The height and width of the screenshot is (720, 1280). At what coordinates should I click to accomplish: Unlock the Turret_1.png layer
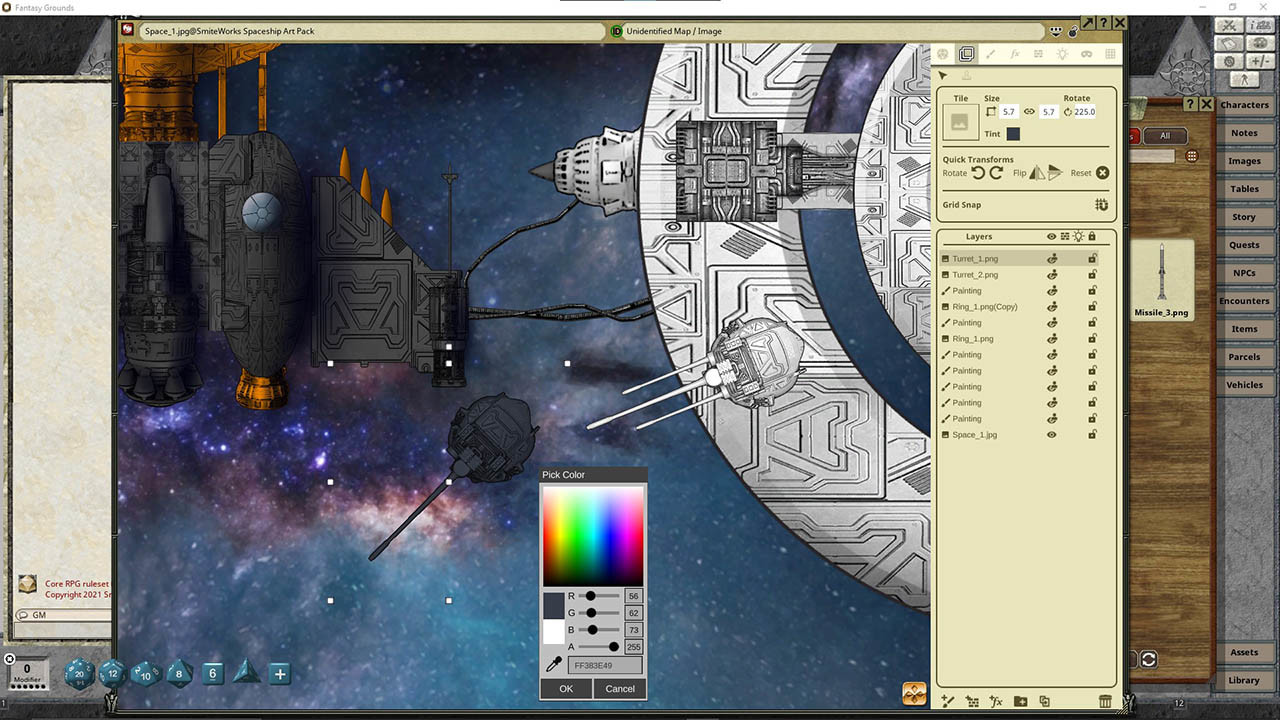click(1092, 258)
